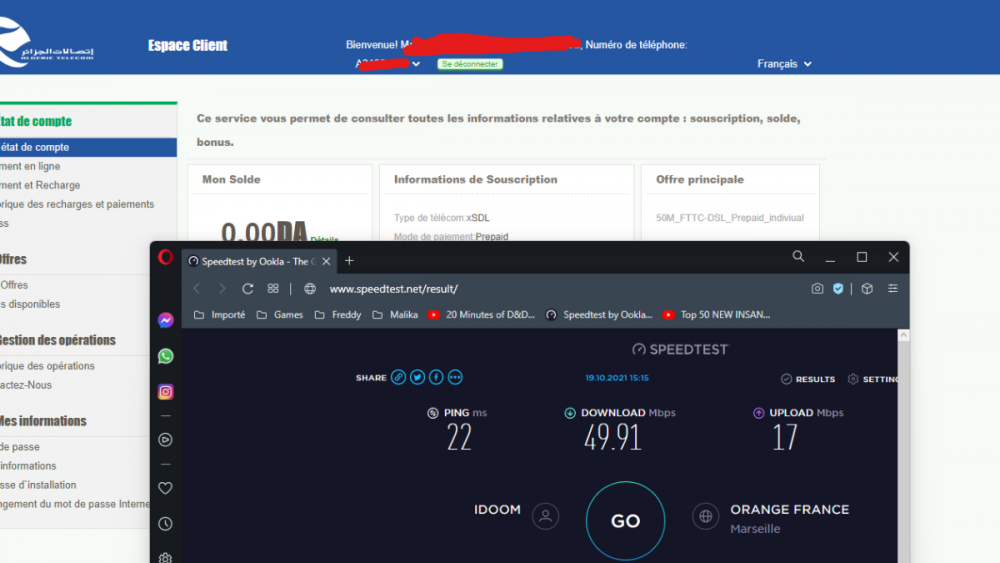Click the Opera snapshot camera icon
Screen dimensions: 1000x563
click(817, 289)
